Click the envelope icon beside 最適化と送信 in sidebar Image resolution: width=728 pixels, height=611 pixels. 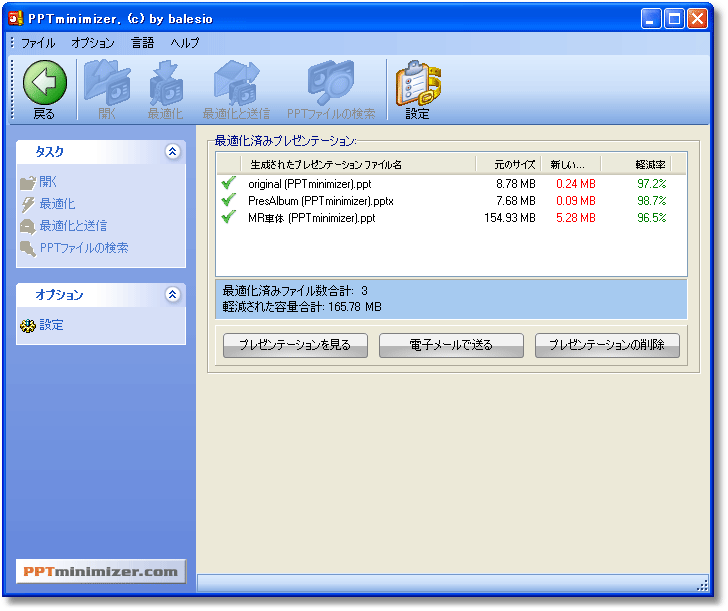coord(28,227)
